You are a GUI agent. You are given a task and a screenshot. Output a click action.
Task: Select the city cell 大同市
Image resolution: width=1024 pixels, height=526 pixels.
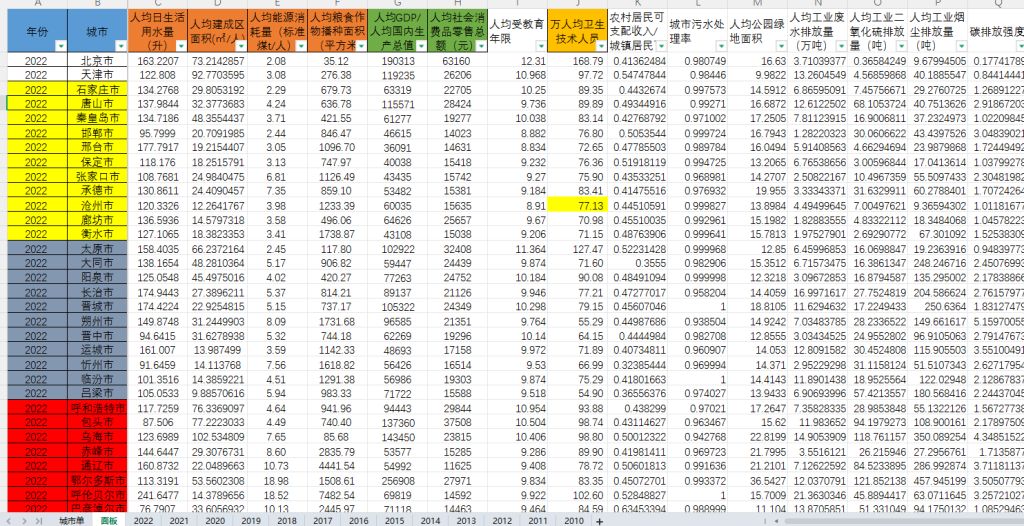(x=97, y=263)
